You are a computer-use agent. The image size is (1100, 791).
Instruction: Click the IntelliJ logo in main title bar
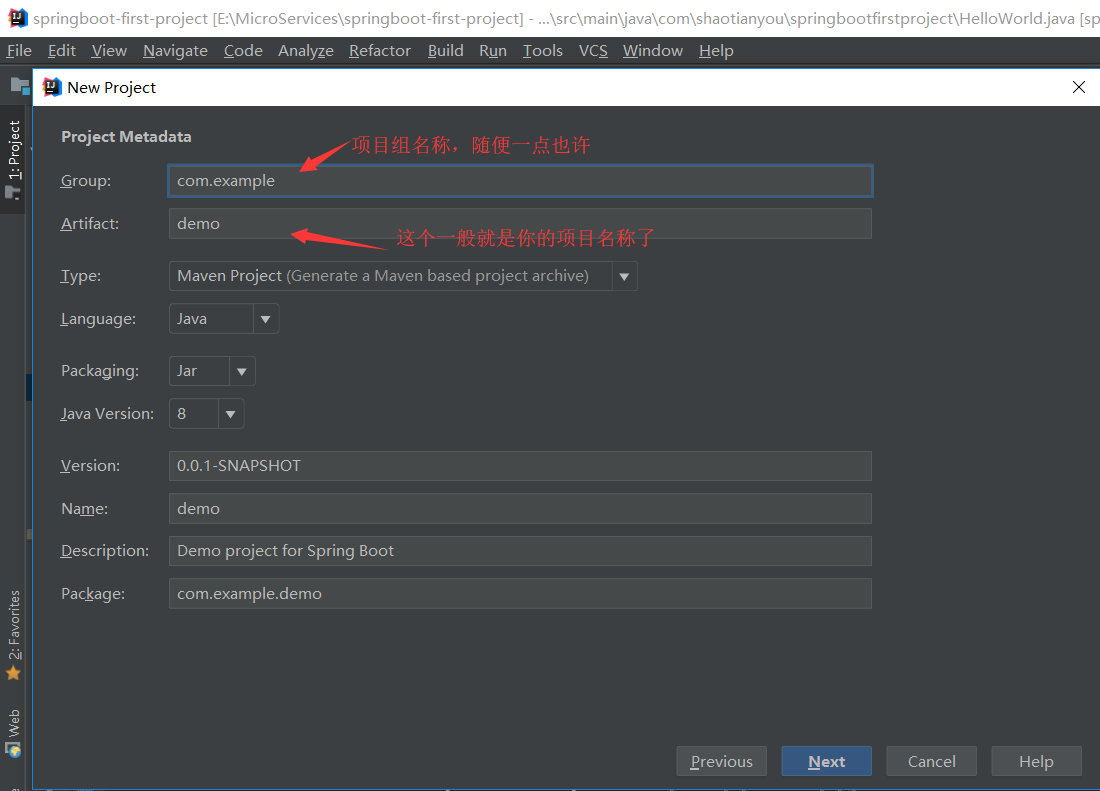[17, 18]
